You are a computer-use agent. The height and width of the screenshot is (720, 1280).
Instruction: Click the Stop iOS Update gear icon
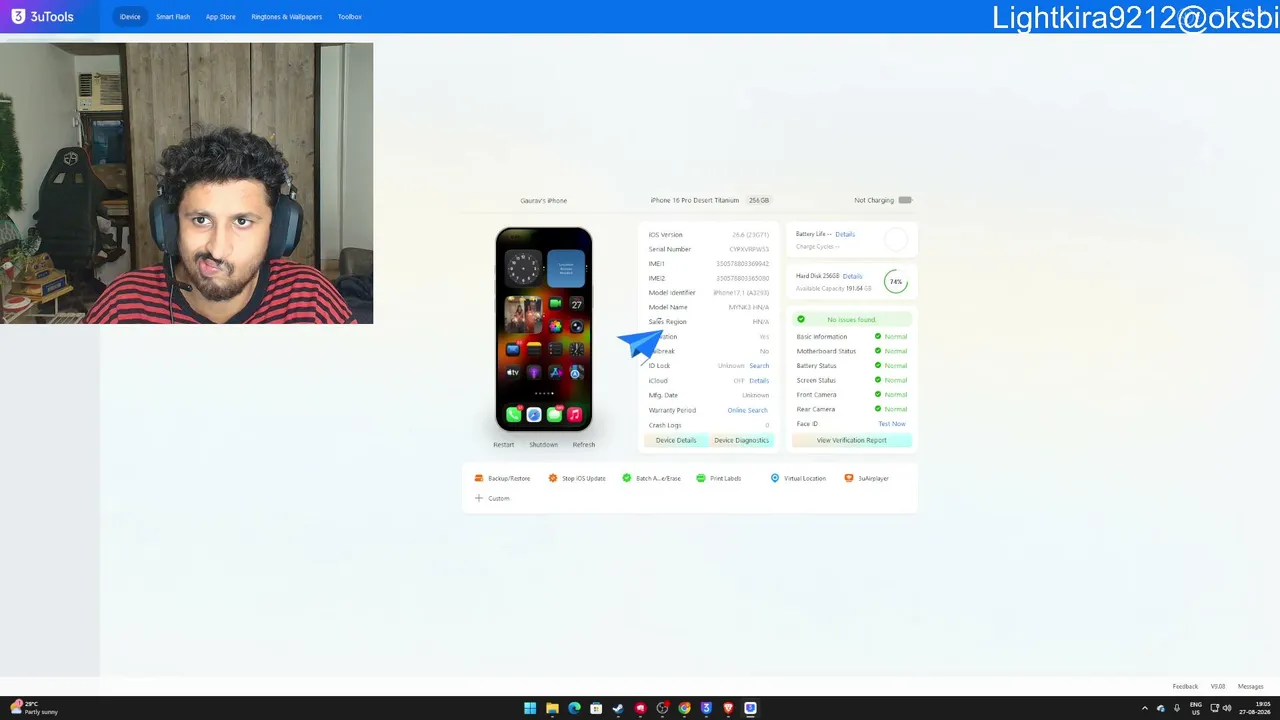point(553,478)
